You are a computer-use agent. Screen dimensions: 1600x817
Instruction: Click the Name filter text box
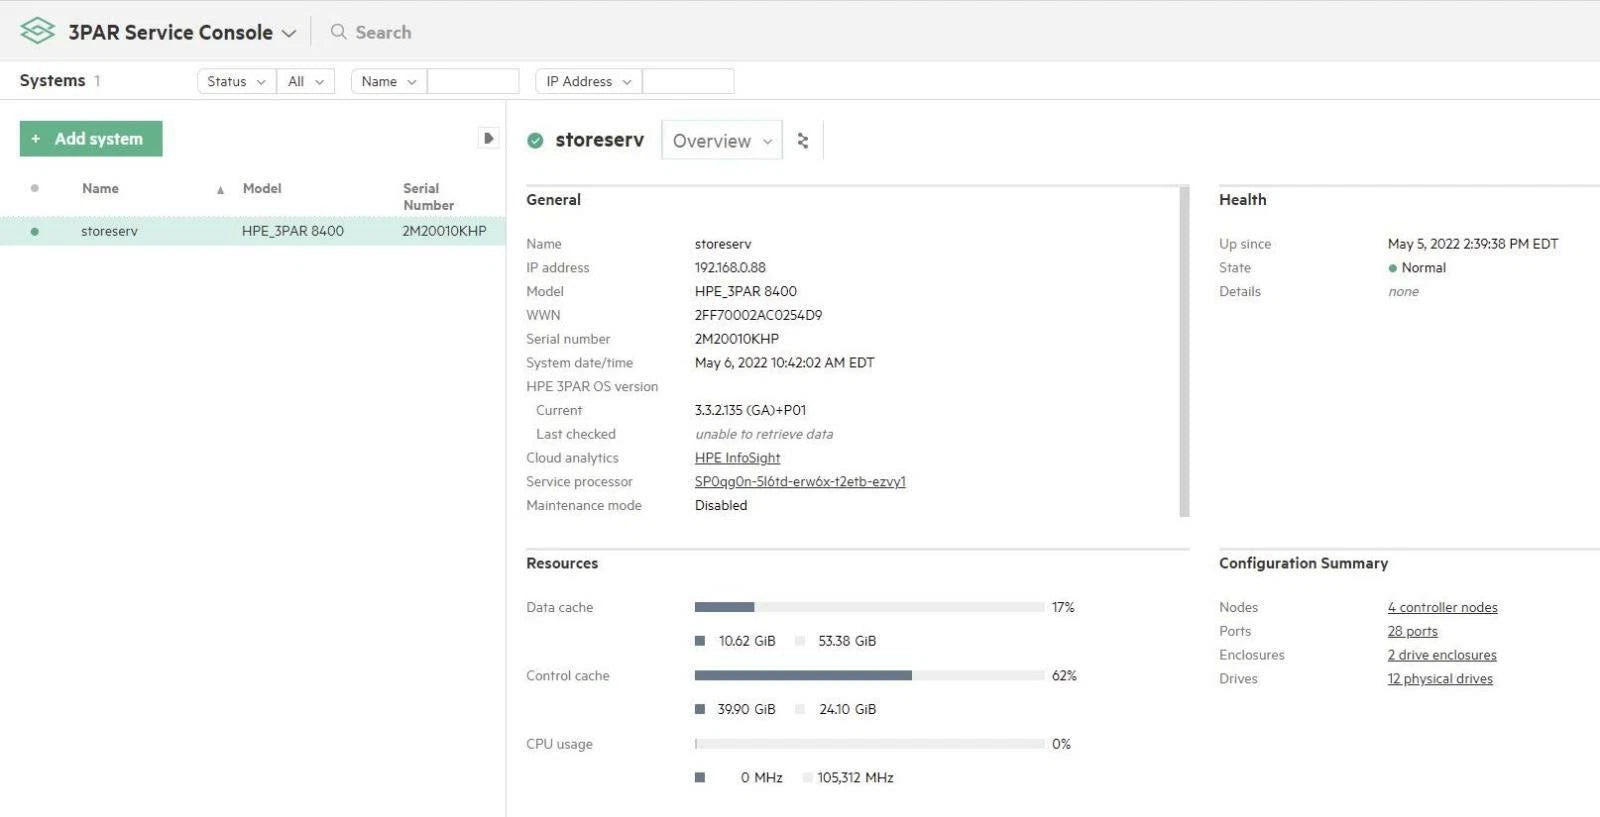click(x=473, y=81)
